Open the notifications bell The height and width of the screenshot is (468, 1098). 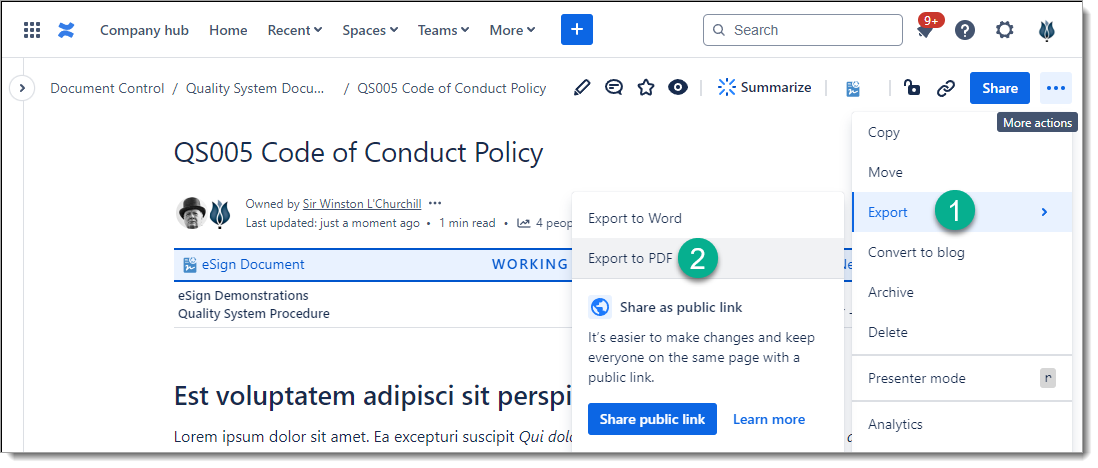coord(925,31)
